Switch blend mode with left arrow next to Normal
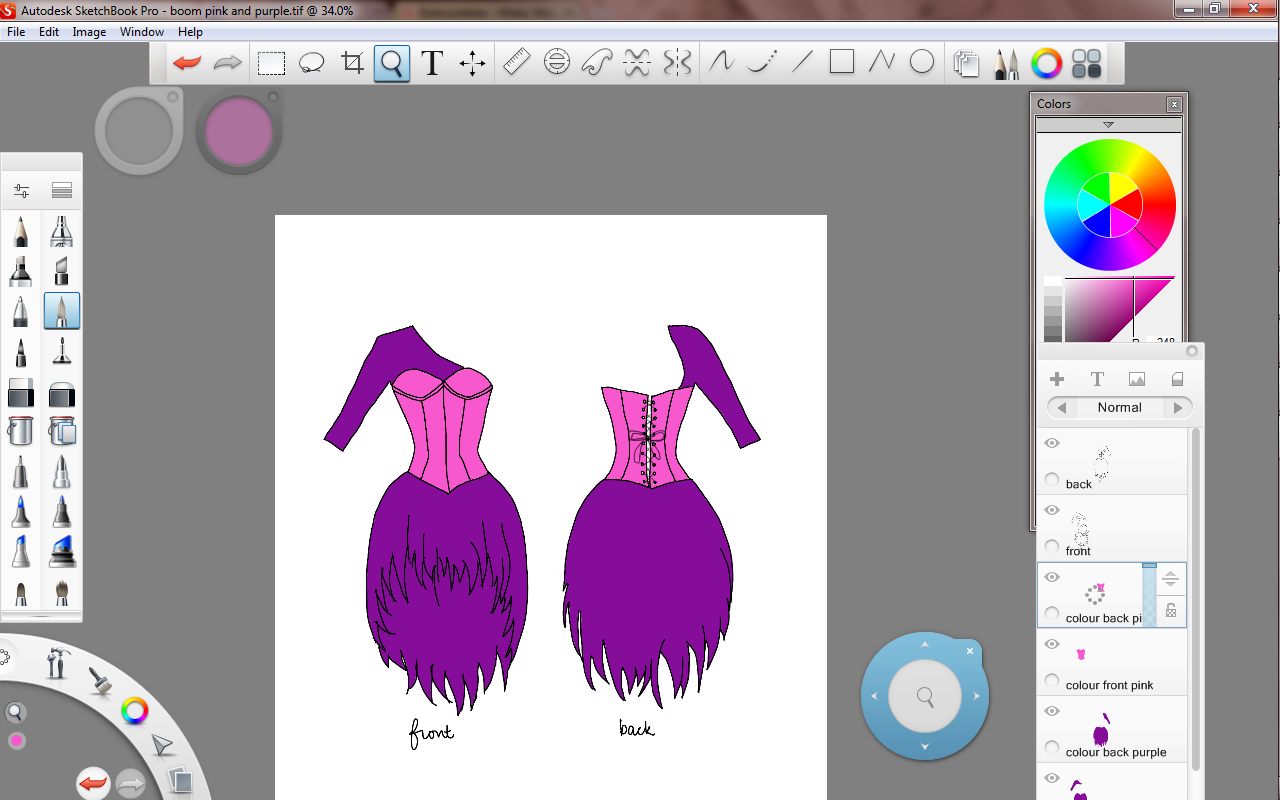1280x800 pixels. click(x=1061, y=408)
